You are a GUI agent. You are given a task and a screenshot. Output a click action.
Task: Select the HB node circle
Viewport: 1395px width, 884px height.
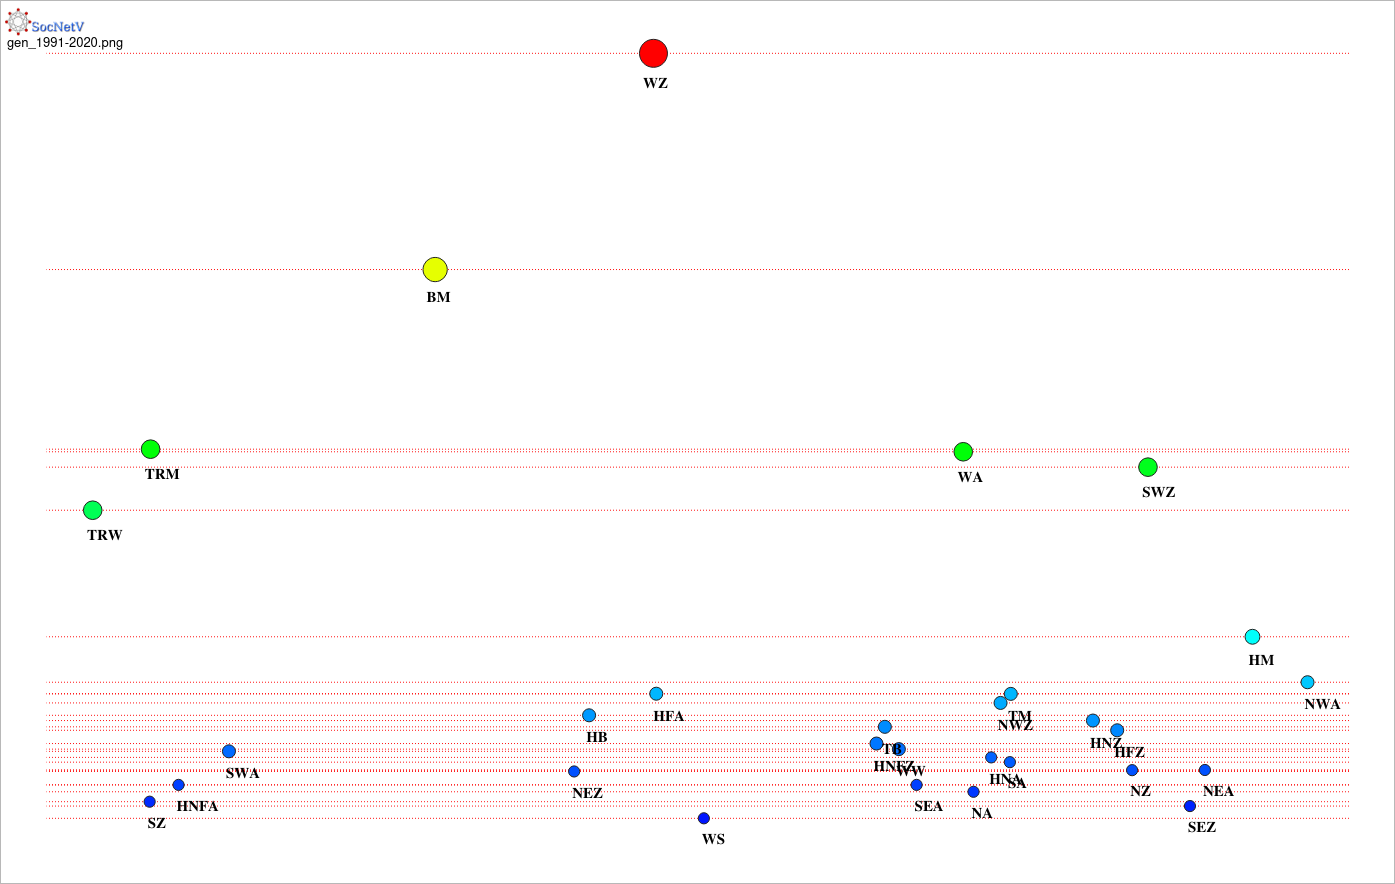[589, 715]
